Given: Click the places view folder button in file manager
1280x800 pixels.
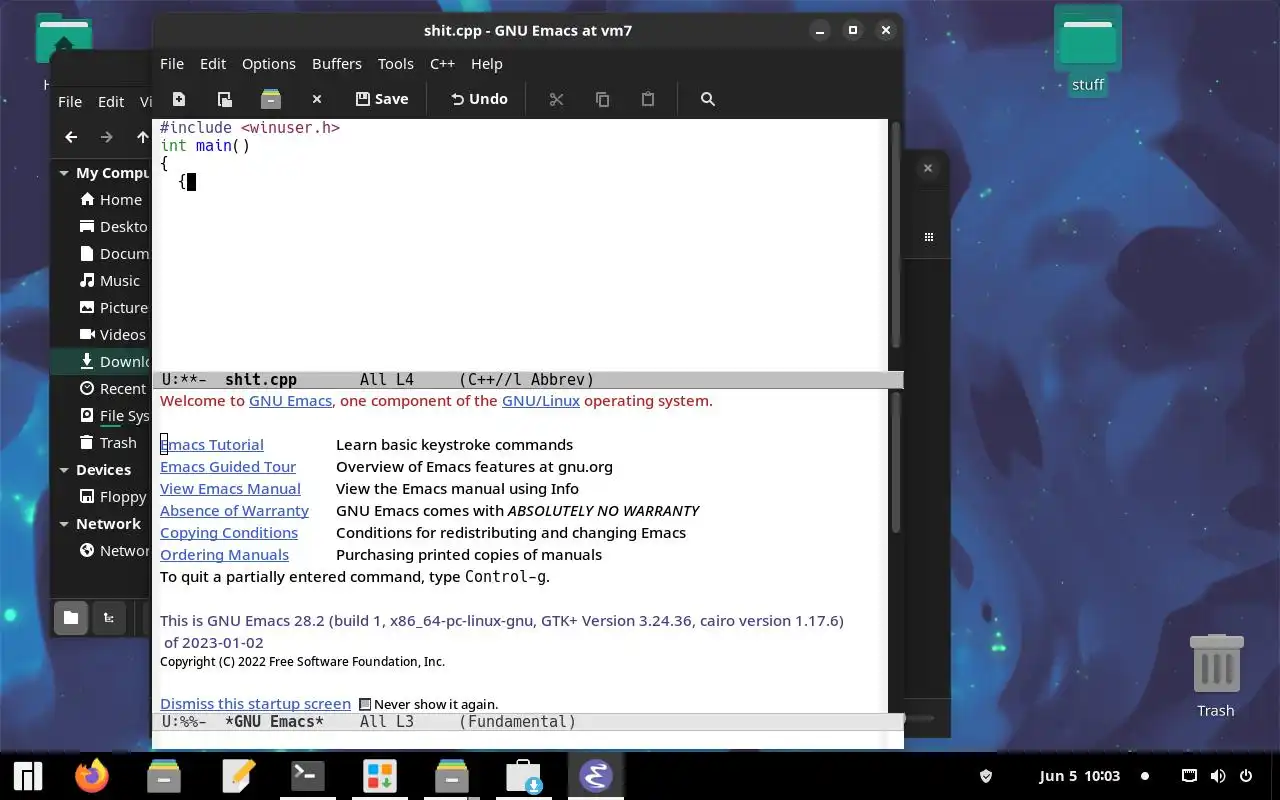Looking at the screenshot, I should tap(71, 618).
